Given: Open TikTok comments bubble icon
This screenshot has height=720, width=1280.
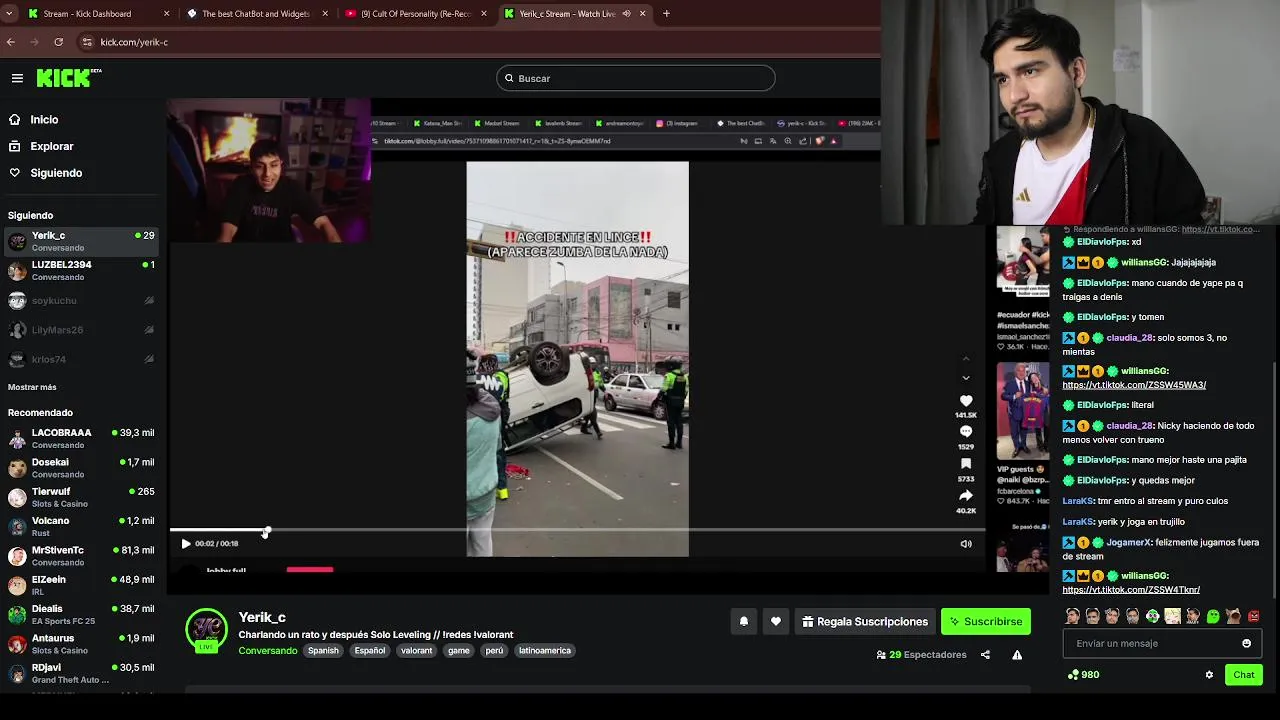Looking at the screenshot, I should click(x=966, y=432).
